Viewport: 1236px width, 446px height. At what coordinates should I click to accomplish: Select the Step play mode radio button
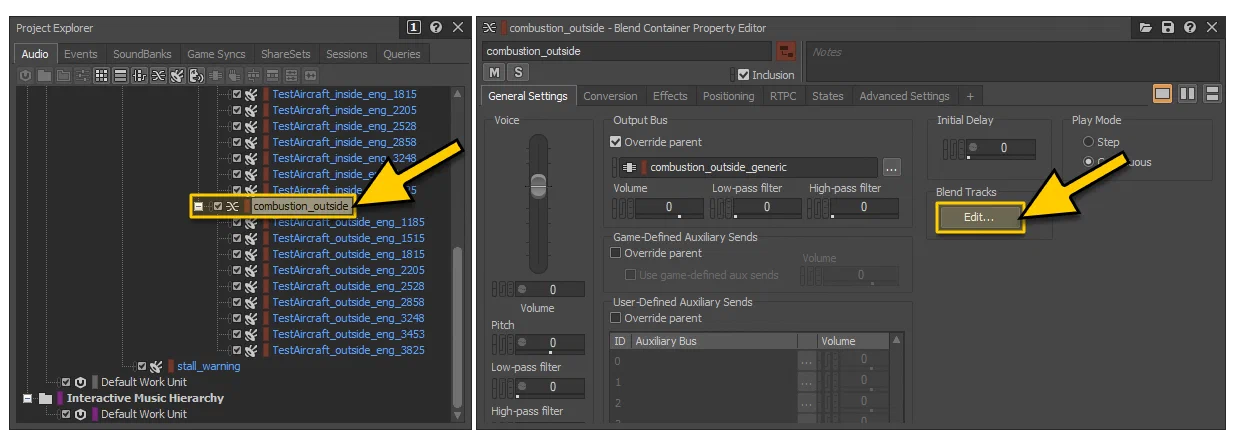pos(1088,142)
